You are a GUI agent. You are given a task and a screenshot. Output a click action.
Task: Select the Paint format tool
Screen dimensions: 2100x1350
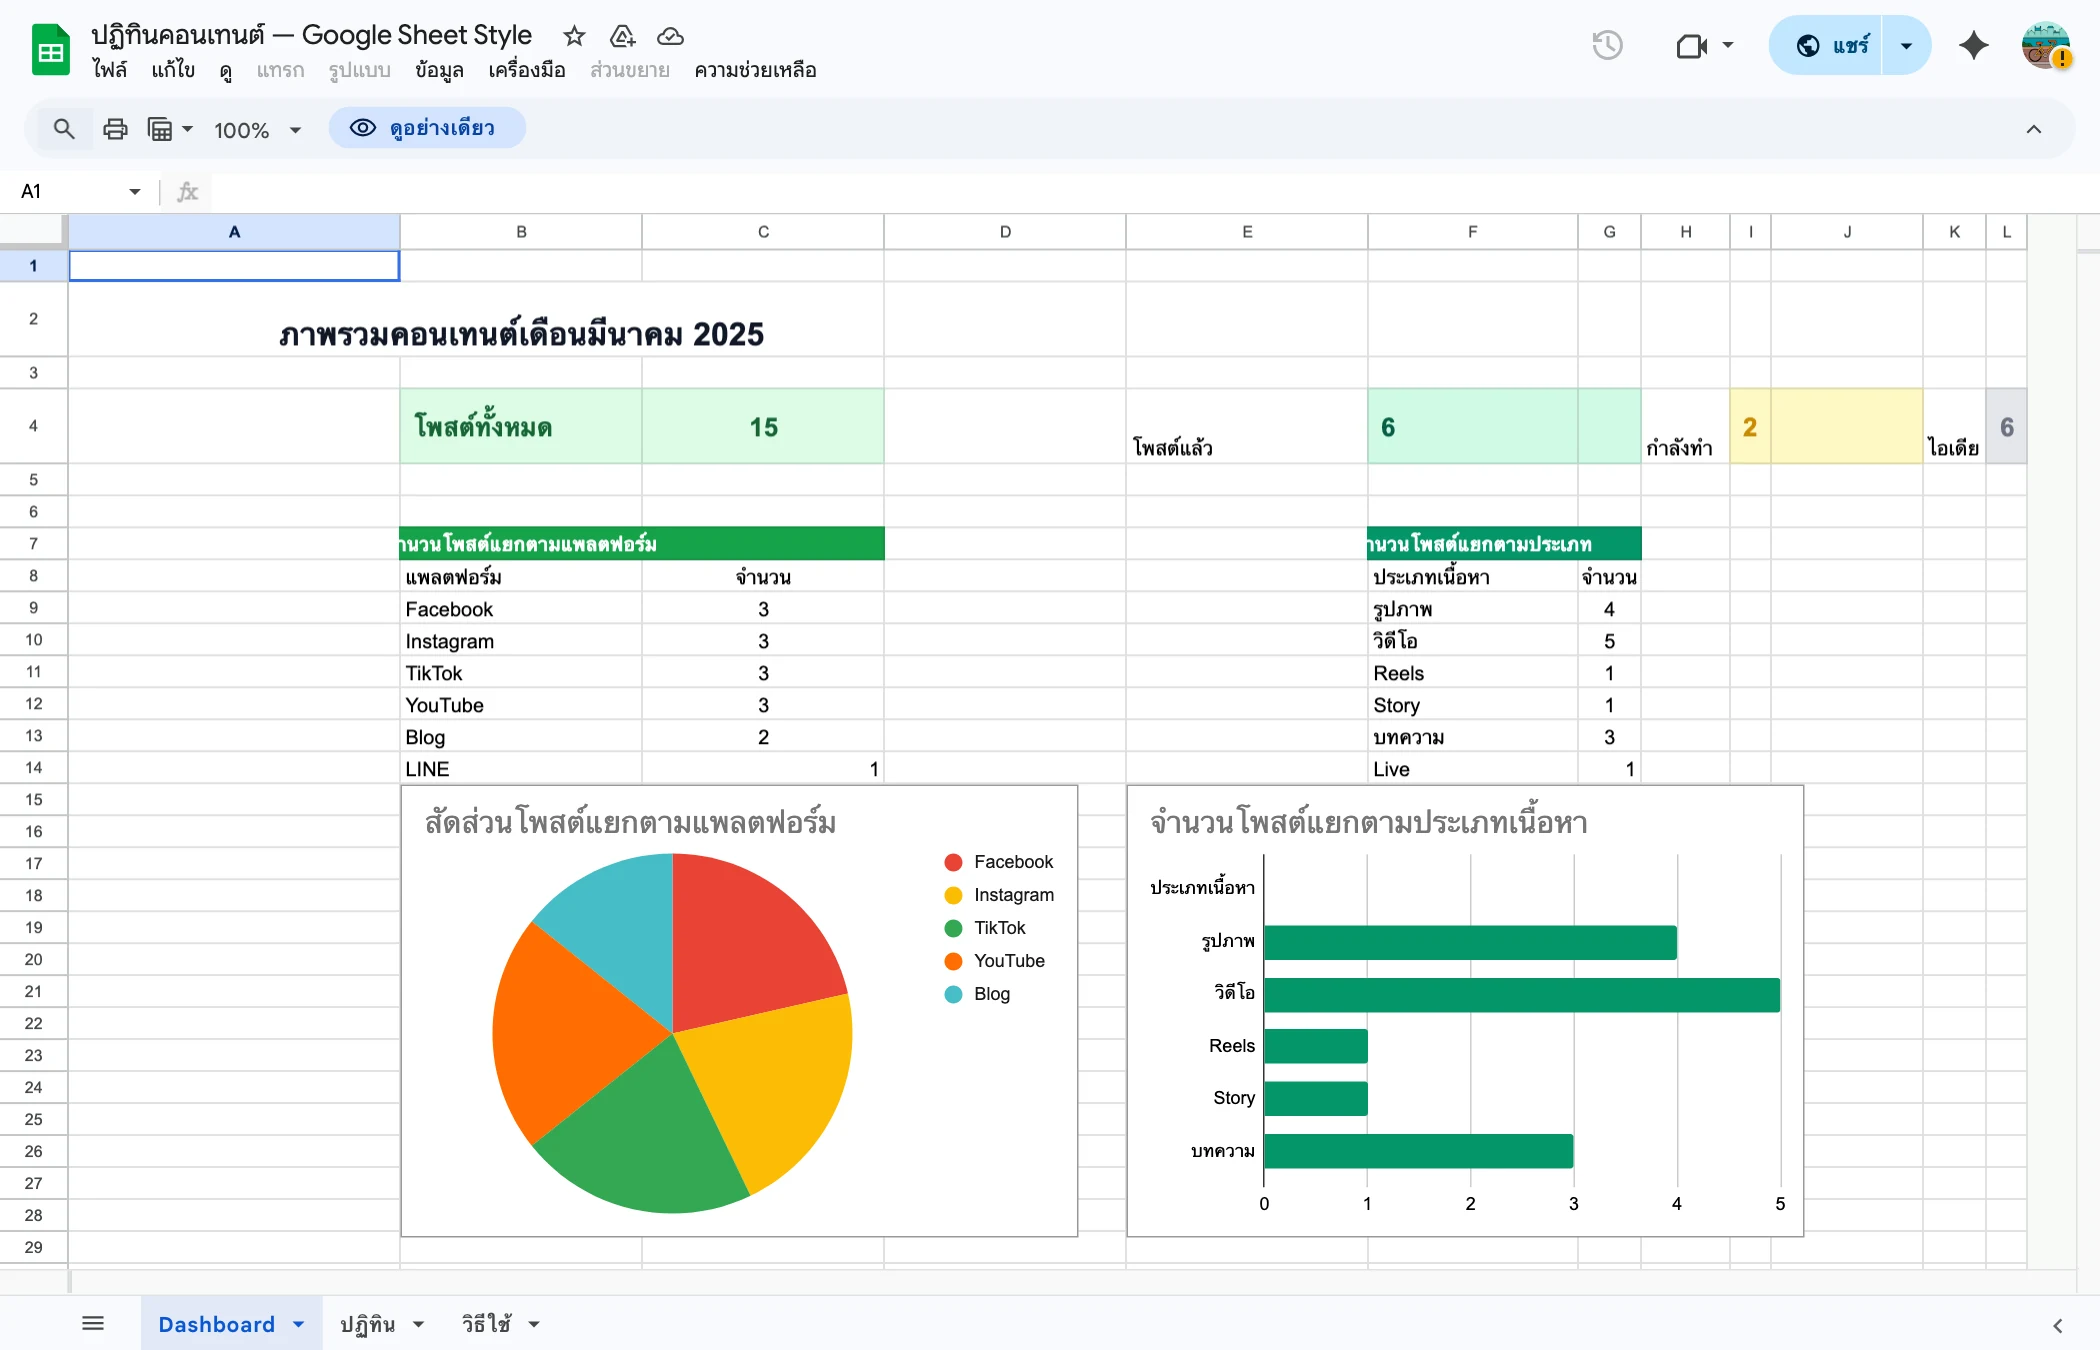tap(162, 129)
